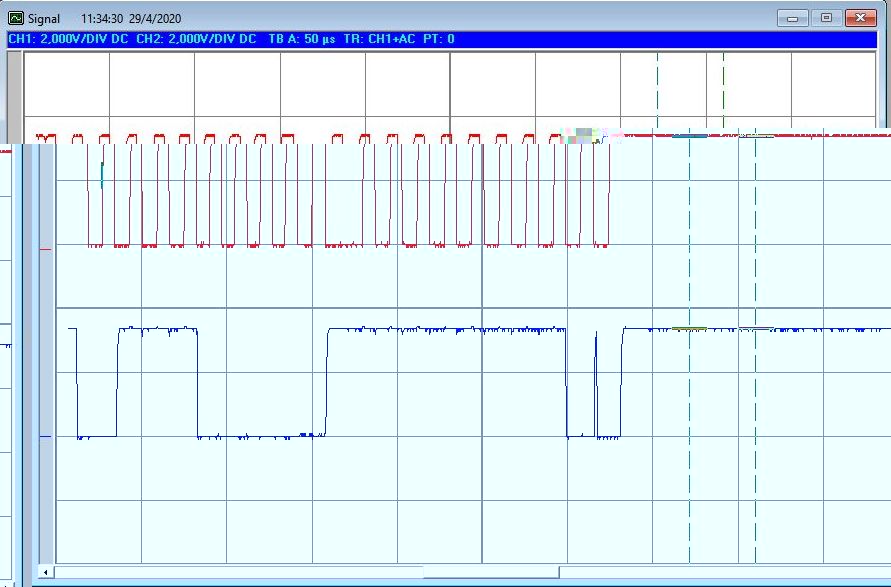This screenshot has width=891, height=587.
Task: Click the Signal window oscilloscope icon
Action: click(16, 18)
